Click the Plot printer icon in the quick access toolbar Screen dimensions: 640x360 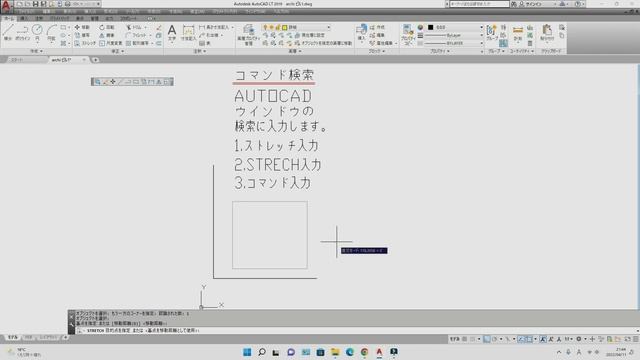click(x=67, y=4)
